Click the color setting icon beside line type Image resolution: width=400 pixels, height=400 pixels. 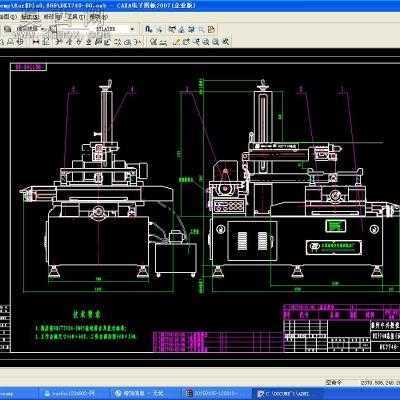click(x=54, y=29)
